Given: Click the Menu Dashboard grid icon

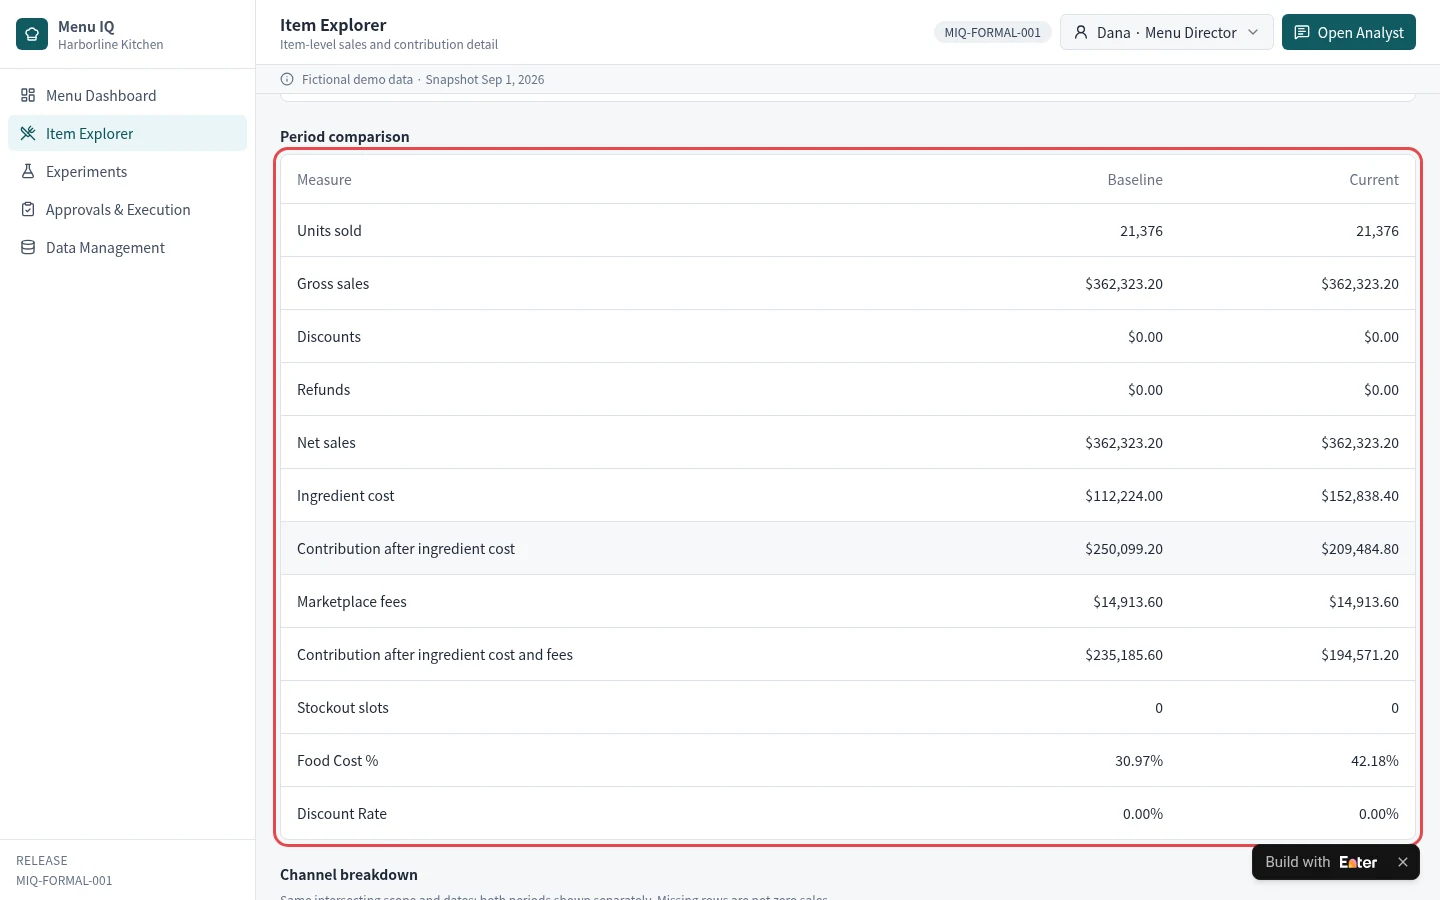Looking at the screenshot, I should point(28,96).
